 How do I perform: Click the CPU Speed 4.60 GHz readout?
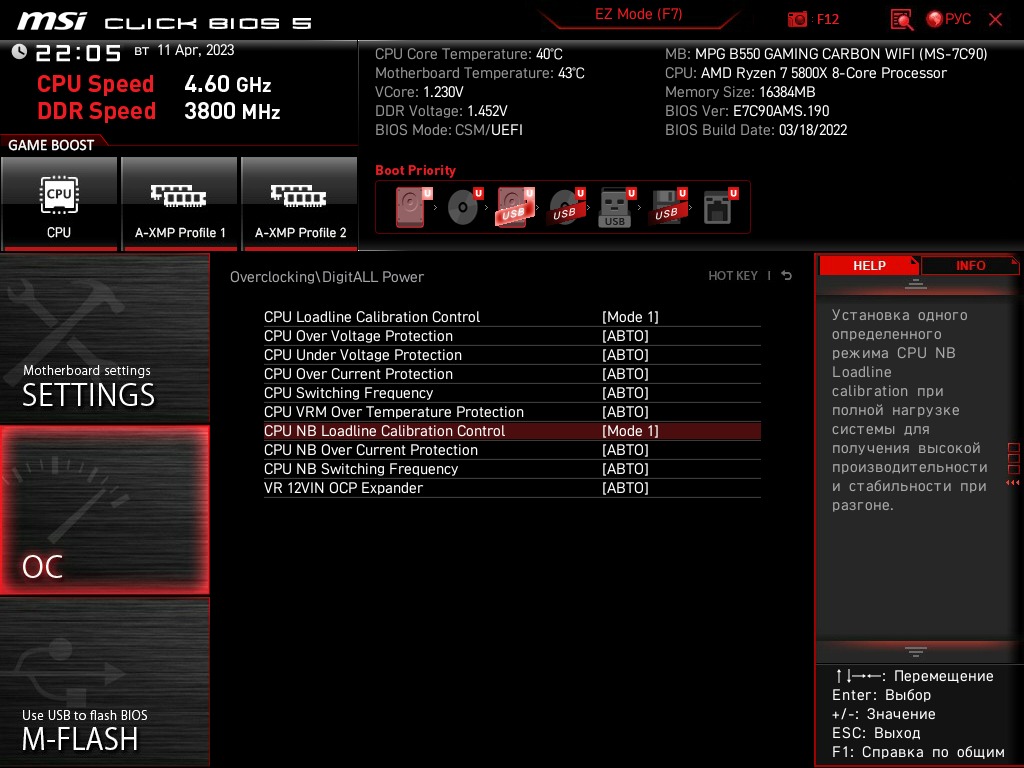(154, 84)
